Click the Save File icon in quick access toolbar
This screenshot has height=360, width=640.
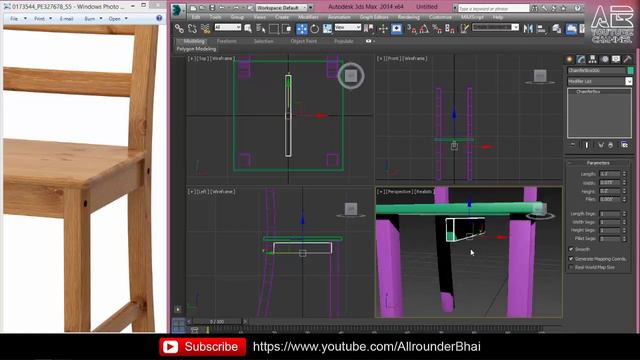point(212,8)
